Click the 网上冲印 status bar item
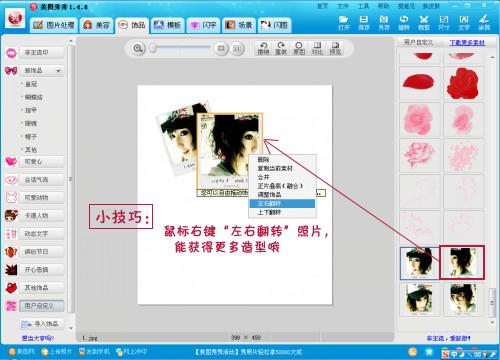Image resolution: width=500 pixels, height=360 pixels. pyautogui.click(x=131, y=351)
